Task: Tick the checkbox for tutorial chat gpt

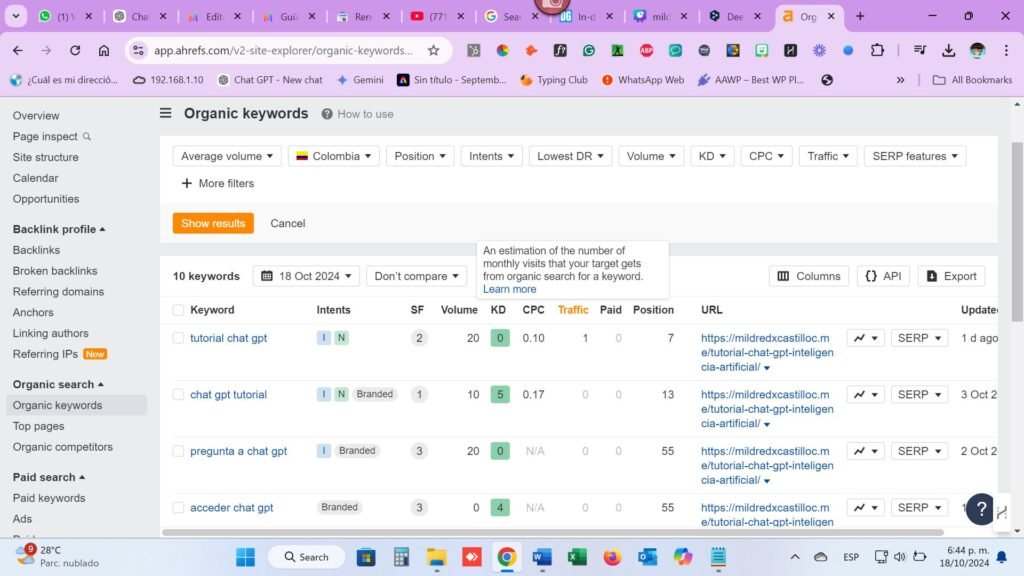Action: pos(178,339)
